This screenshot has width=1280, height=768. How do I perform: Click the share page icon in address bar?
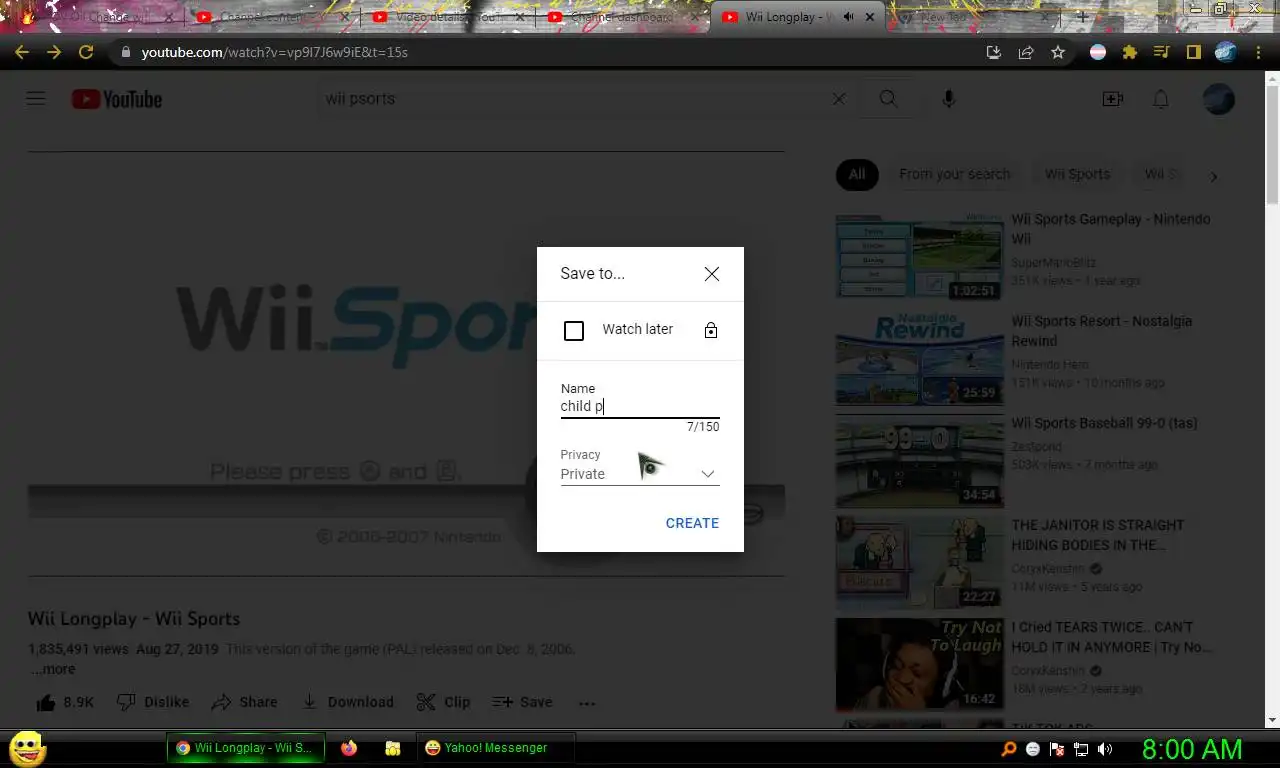coord(1026,52)
